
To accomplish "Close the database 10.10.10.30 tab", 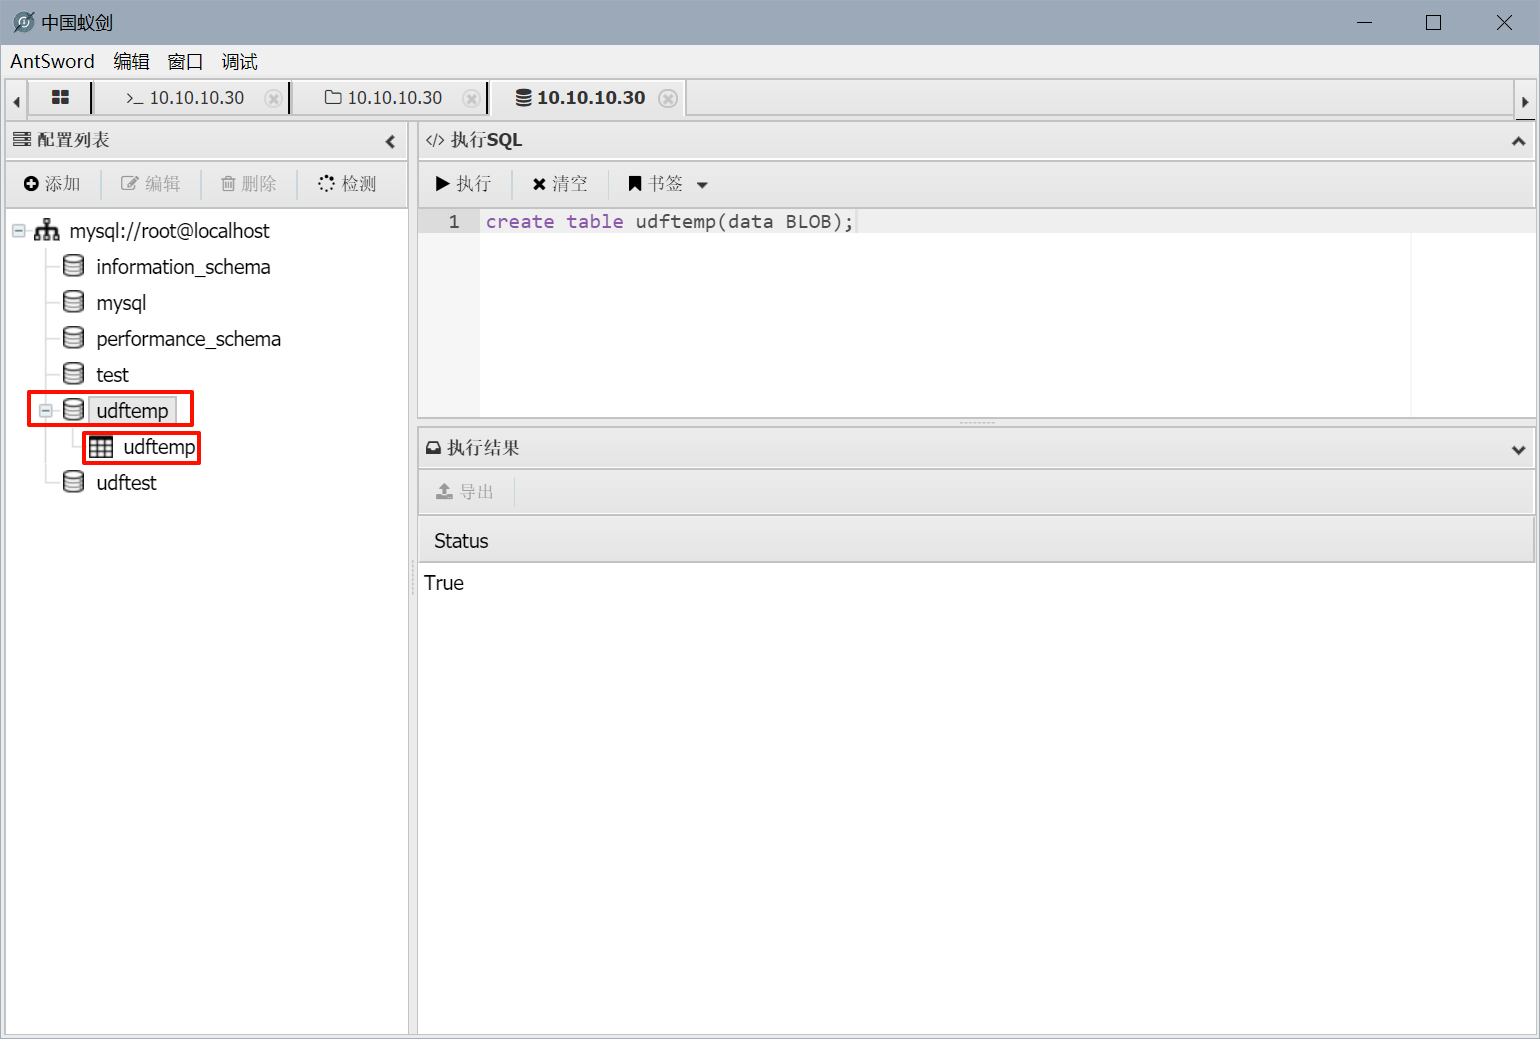I will click(x=668, y=98).
